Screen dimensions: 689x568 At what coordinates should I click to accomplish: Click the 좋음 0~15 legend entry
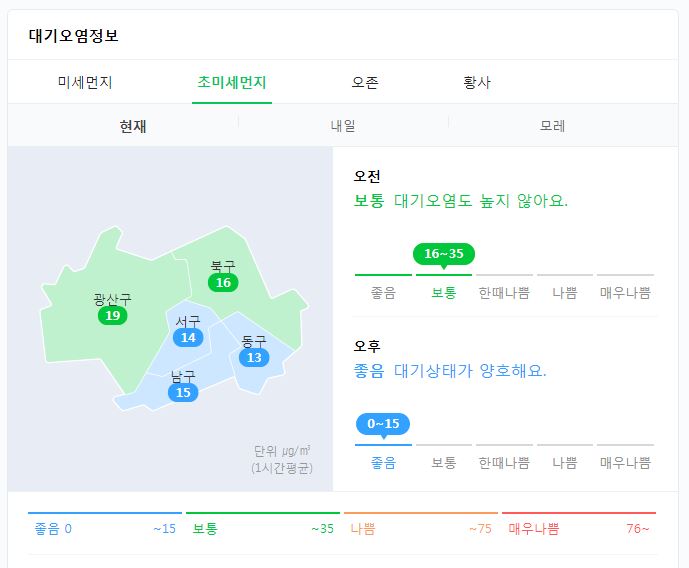105,528
